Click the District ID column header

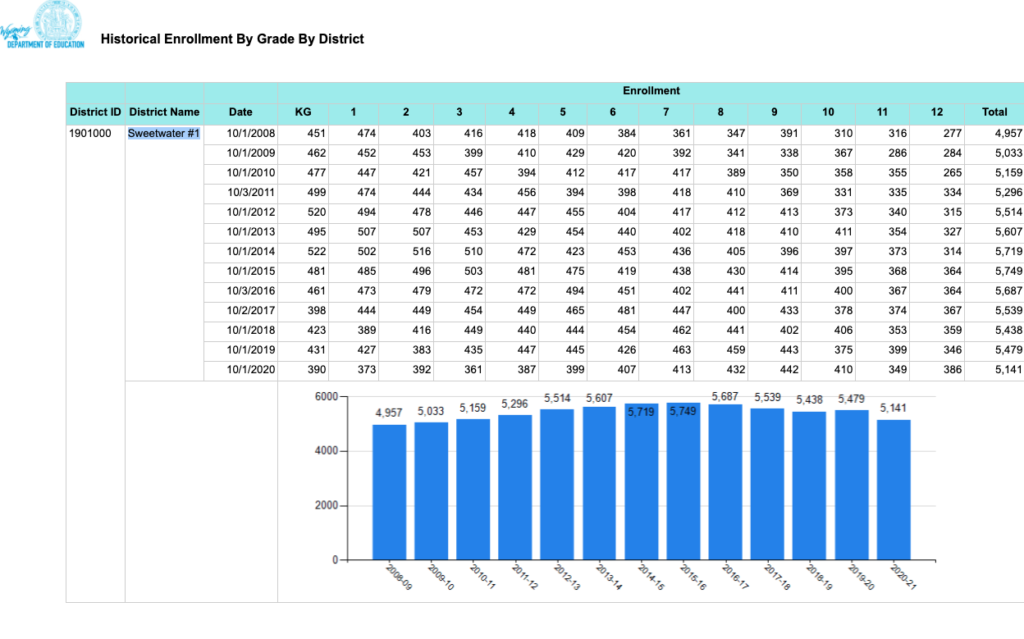(95, 112)
